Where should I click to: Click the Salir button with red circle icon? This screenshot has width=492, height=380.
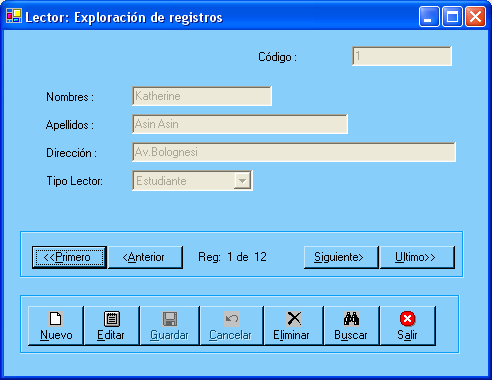coord(408,326)
